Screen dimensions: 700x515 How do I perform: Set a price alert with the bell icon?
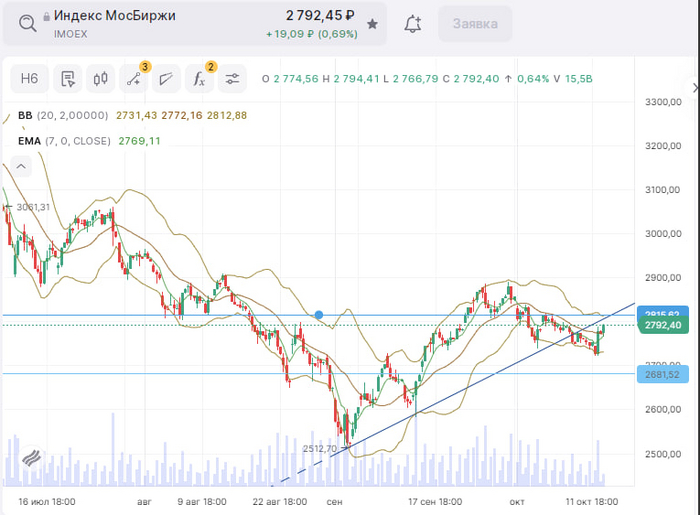(412, 24)
